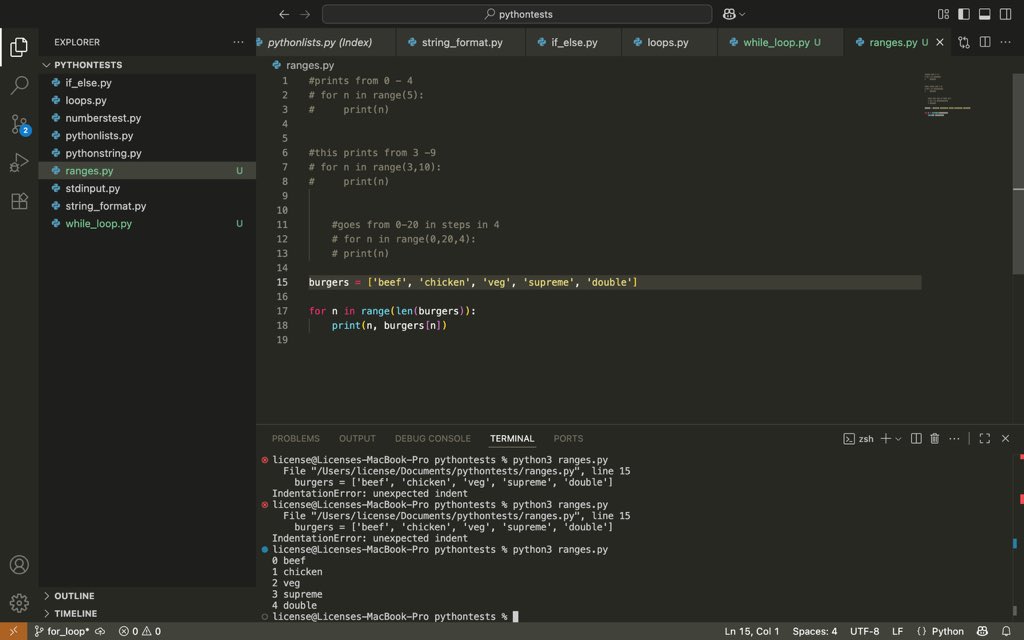Change file encoding UTF-8
1024x640 pixels.
(864, 631)
